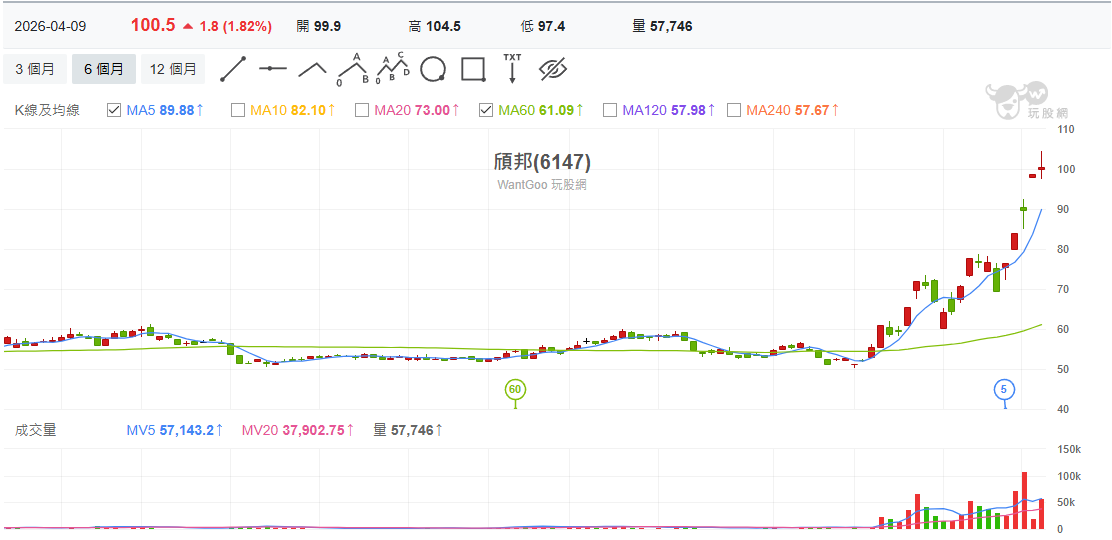Pick the 0-A-B-C-D wave pattern tool

coord(392,69)
